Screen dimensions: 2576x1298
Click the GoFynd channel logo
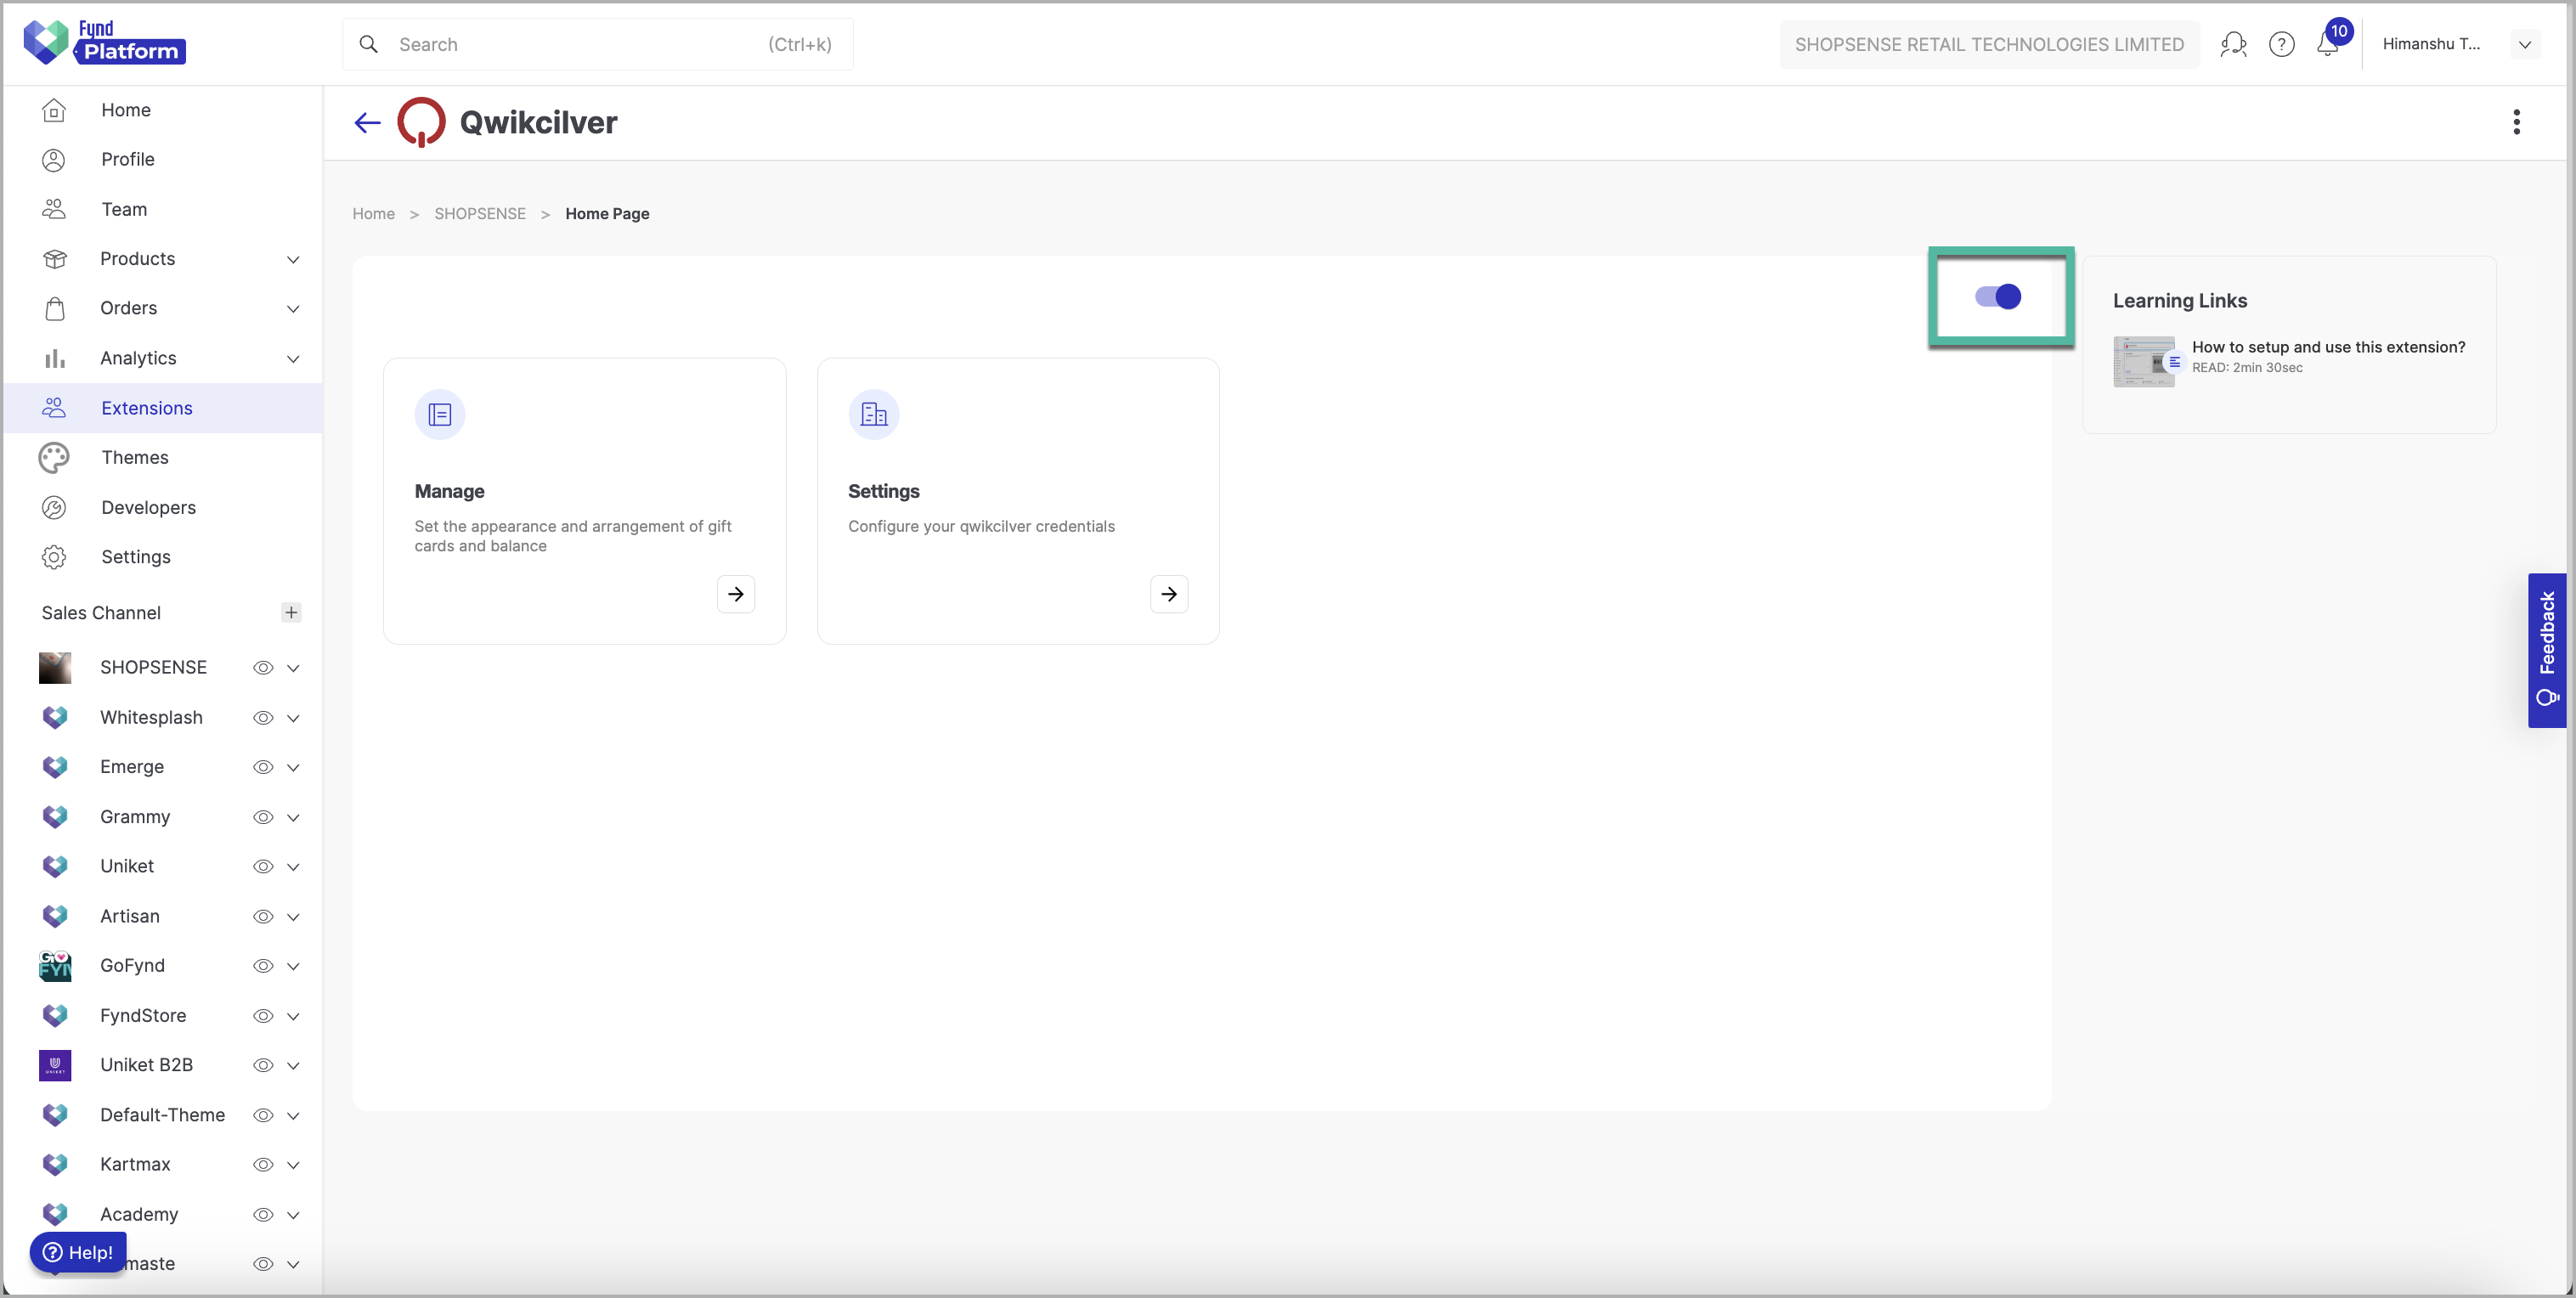click(55, 965)
